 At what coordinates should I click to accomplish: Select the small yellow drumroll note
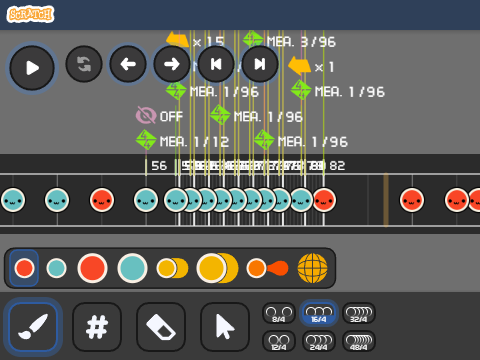[x=172, y=268]
